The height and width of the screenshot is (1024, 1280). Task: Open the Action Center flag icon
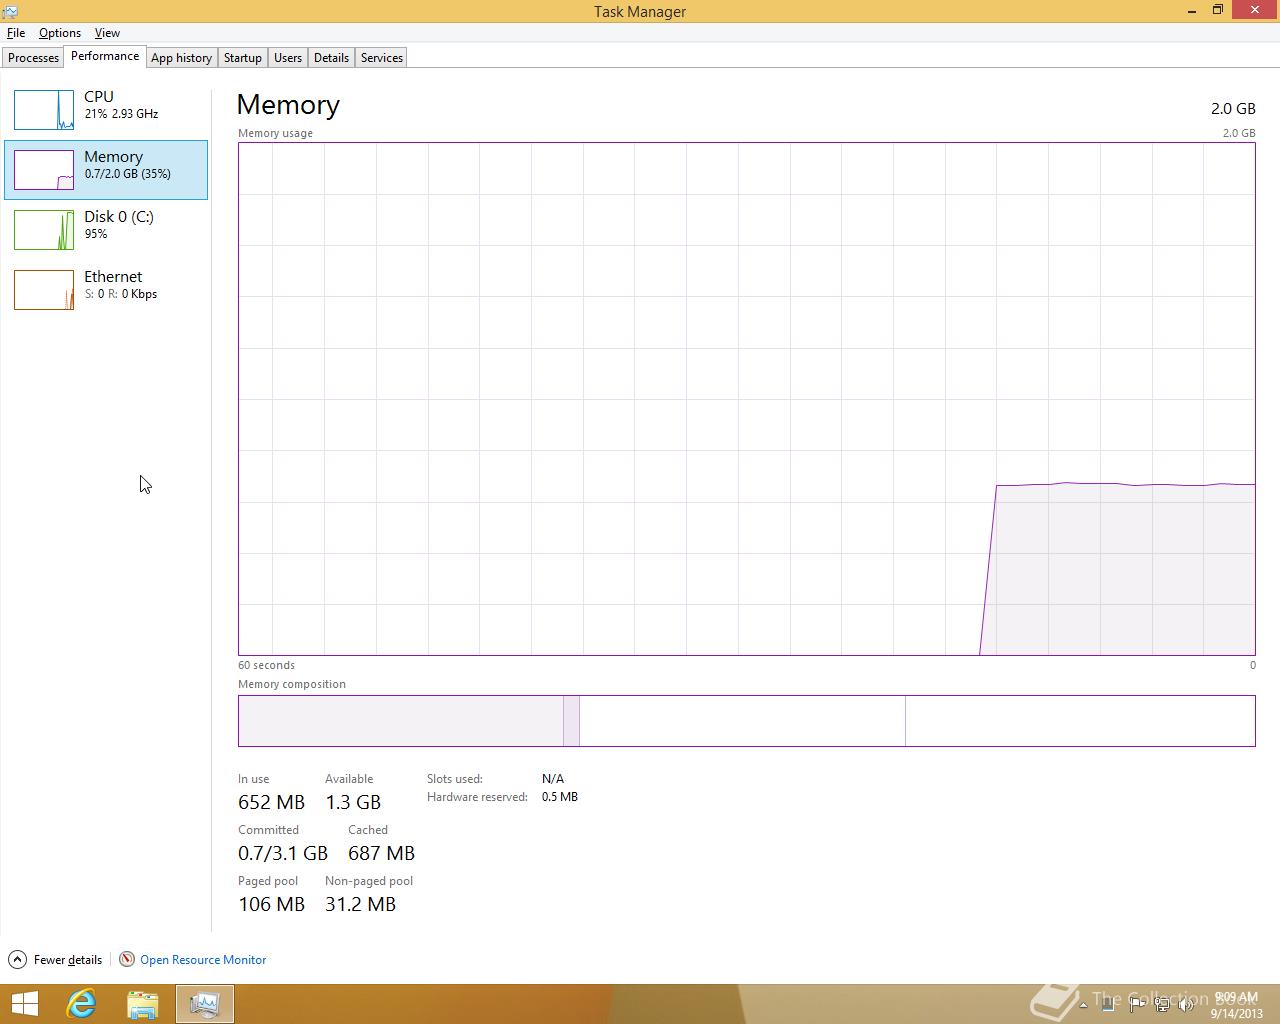point(1136,1005)
